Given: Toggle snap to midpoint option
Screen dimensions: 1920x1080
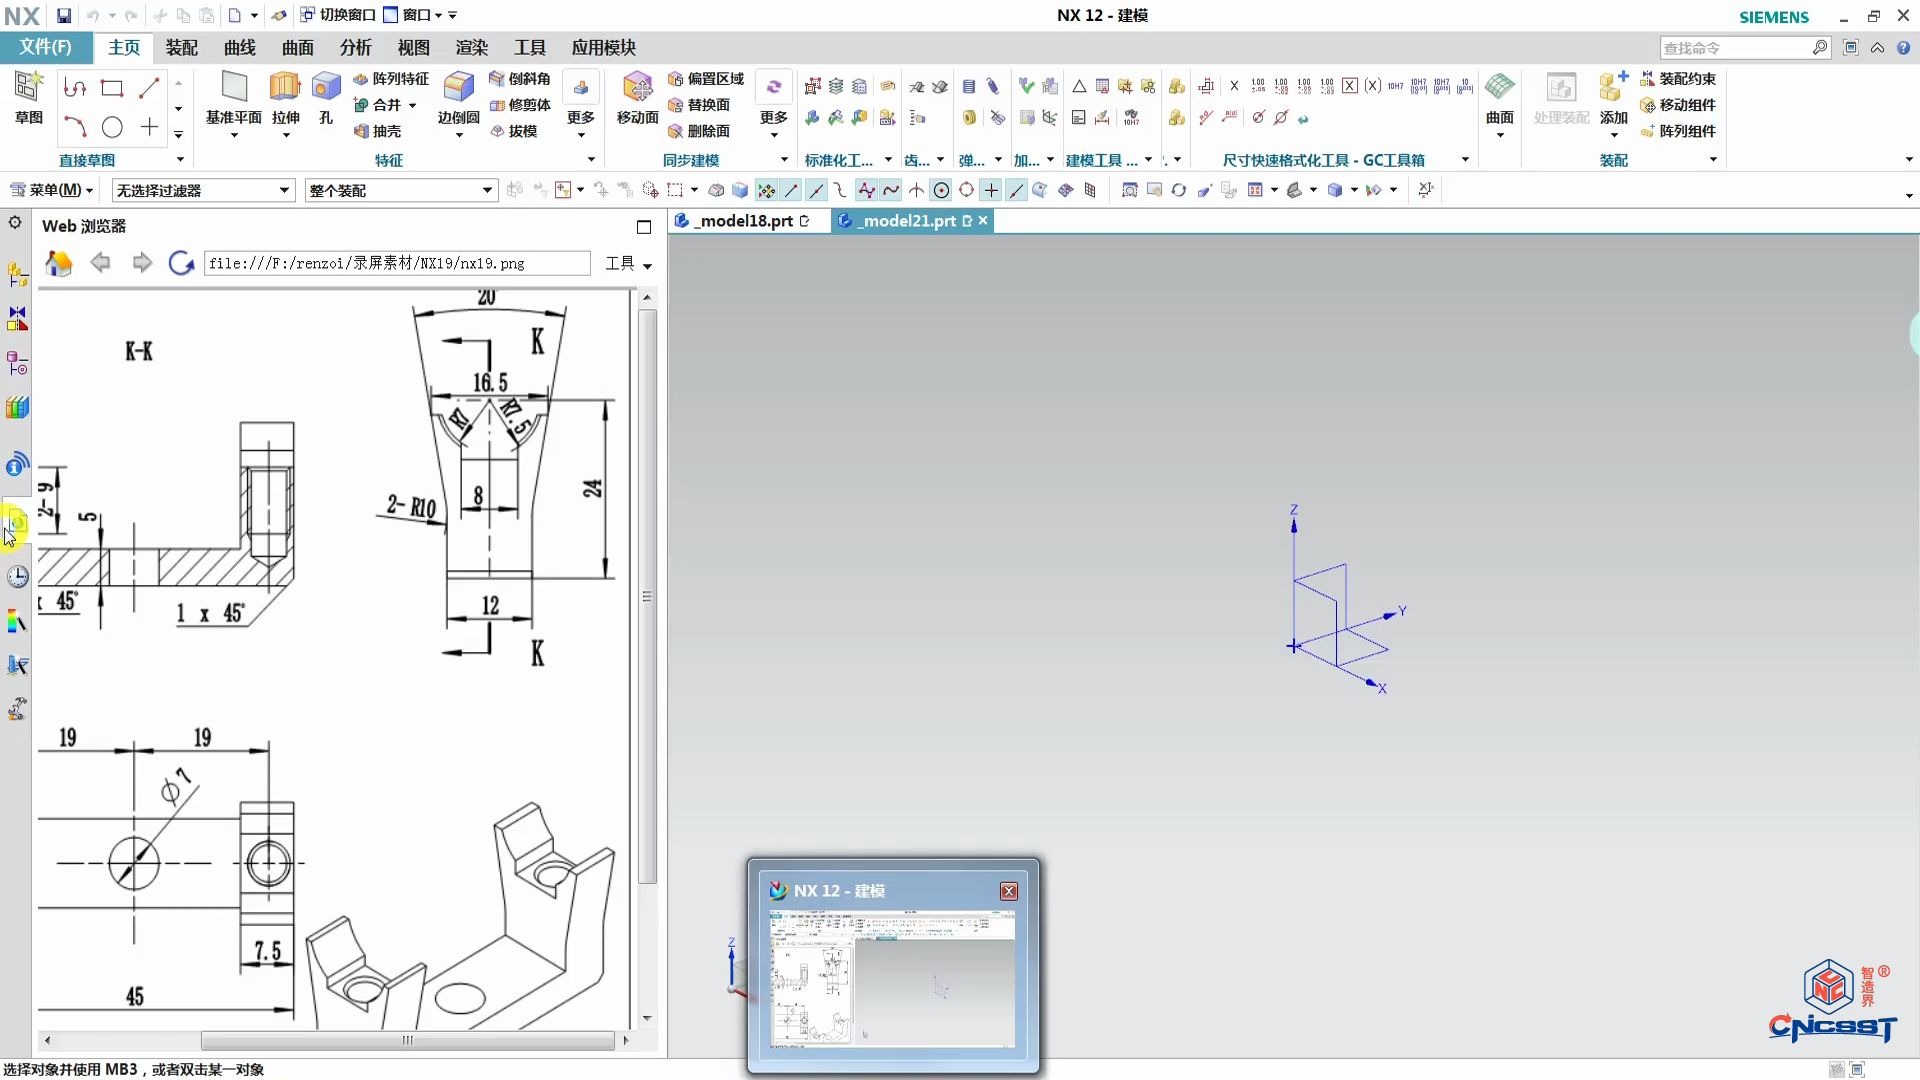Looking at the screenshot, I should (x=817, y=190).
